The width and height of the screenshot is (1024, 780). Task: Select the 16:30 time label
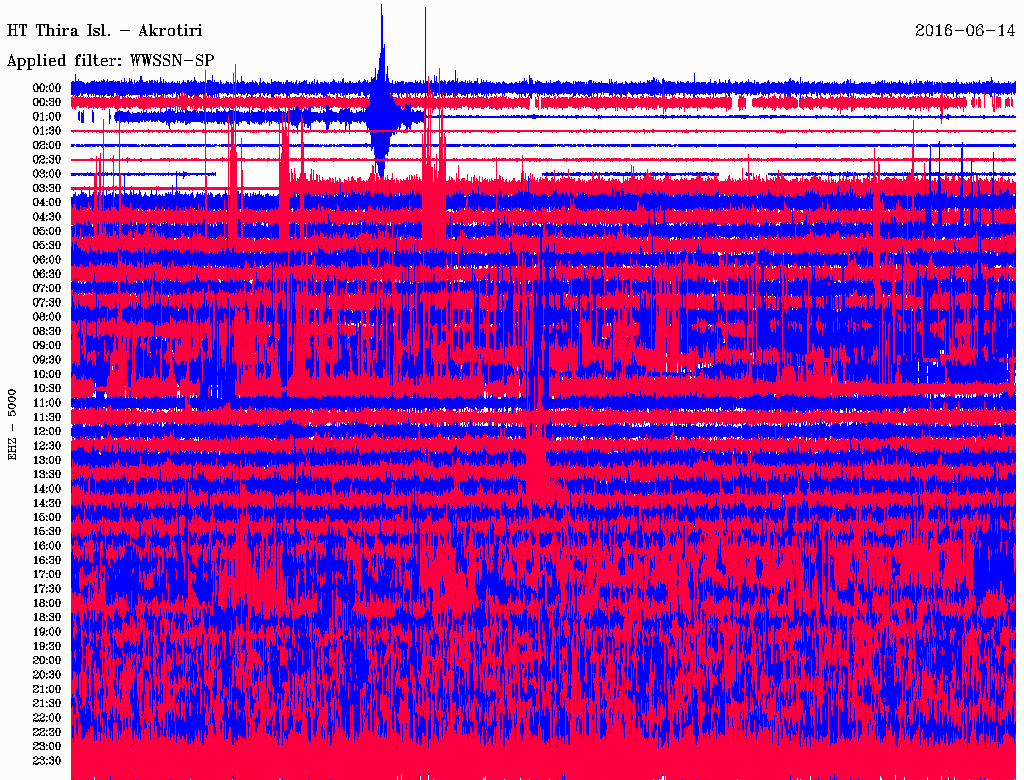click(x=47, y=561)
